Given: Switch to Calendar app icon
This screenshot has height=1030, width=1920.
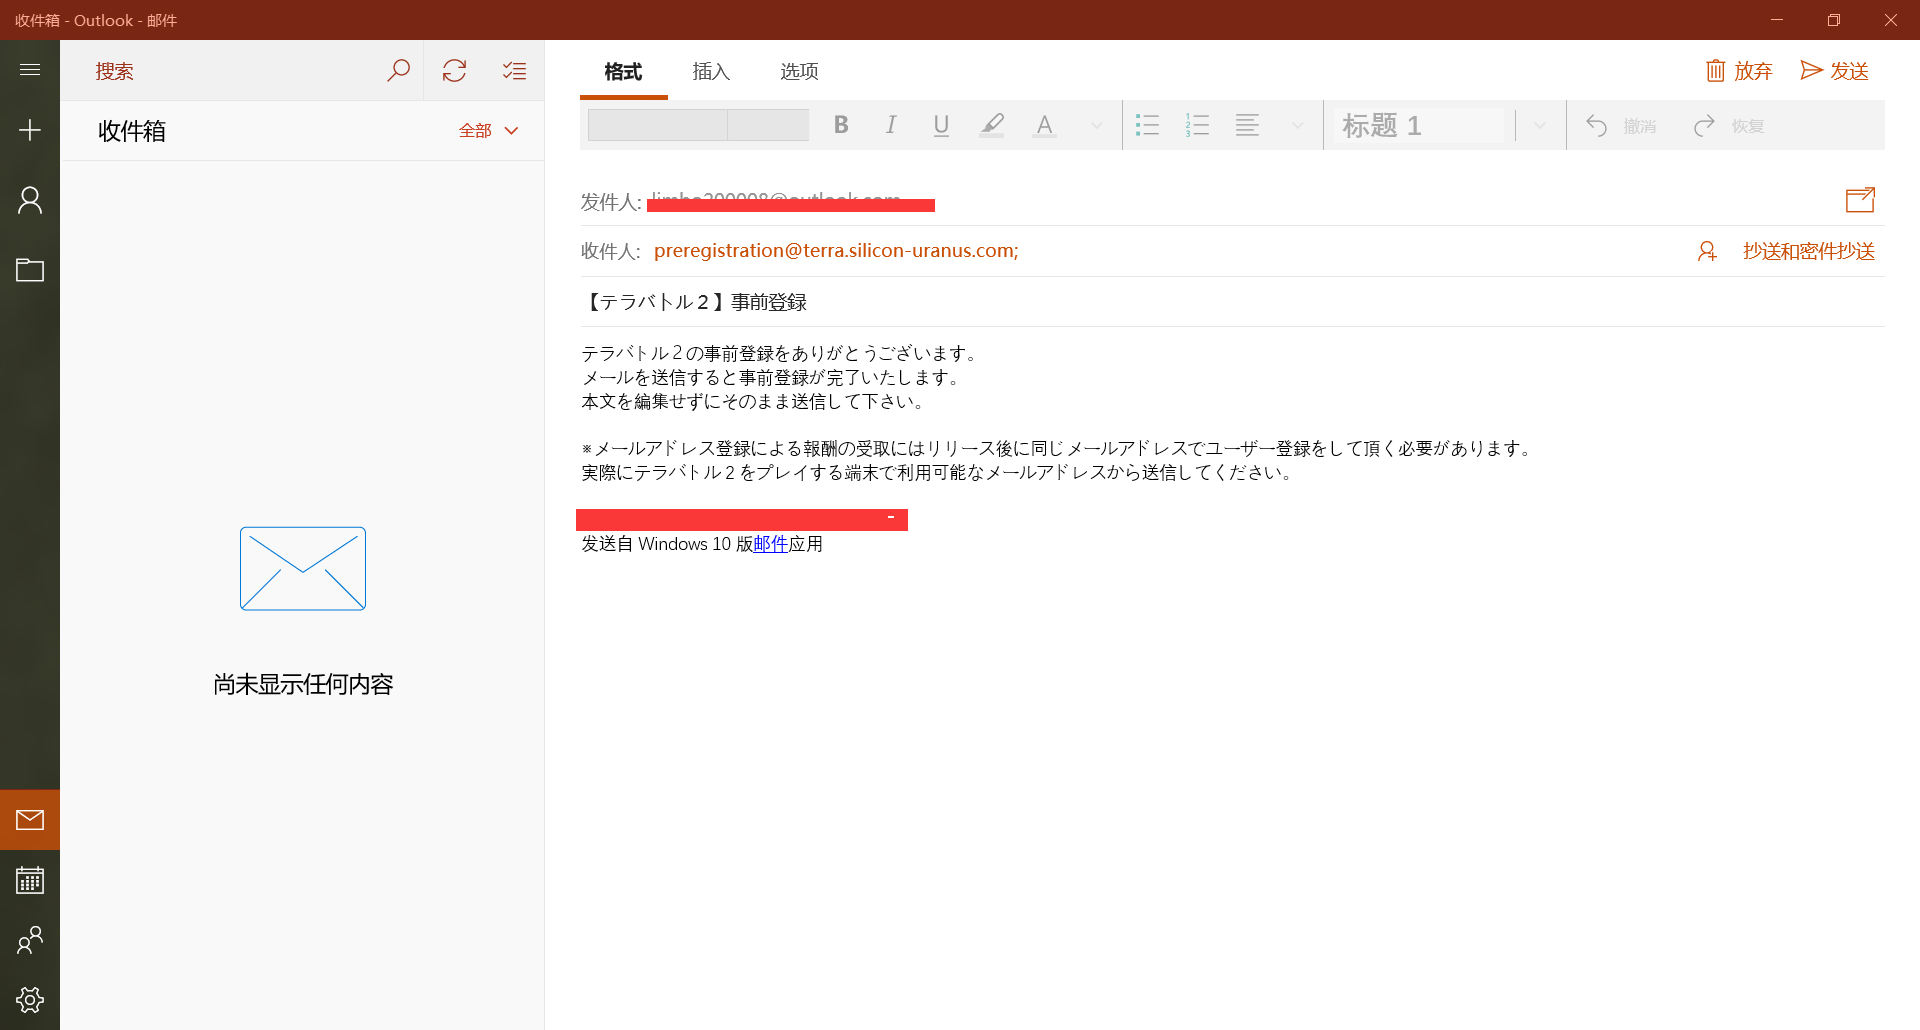Looking at the screenshot, I should click(x=30, y=880).
